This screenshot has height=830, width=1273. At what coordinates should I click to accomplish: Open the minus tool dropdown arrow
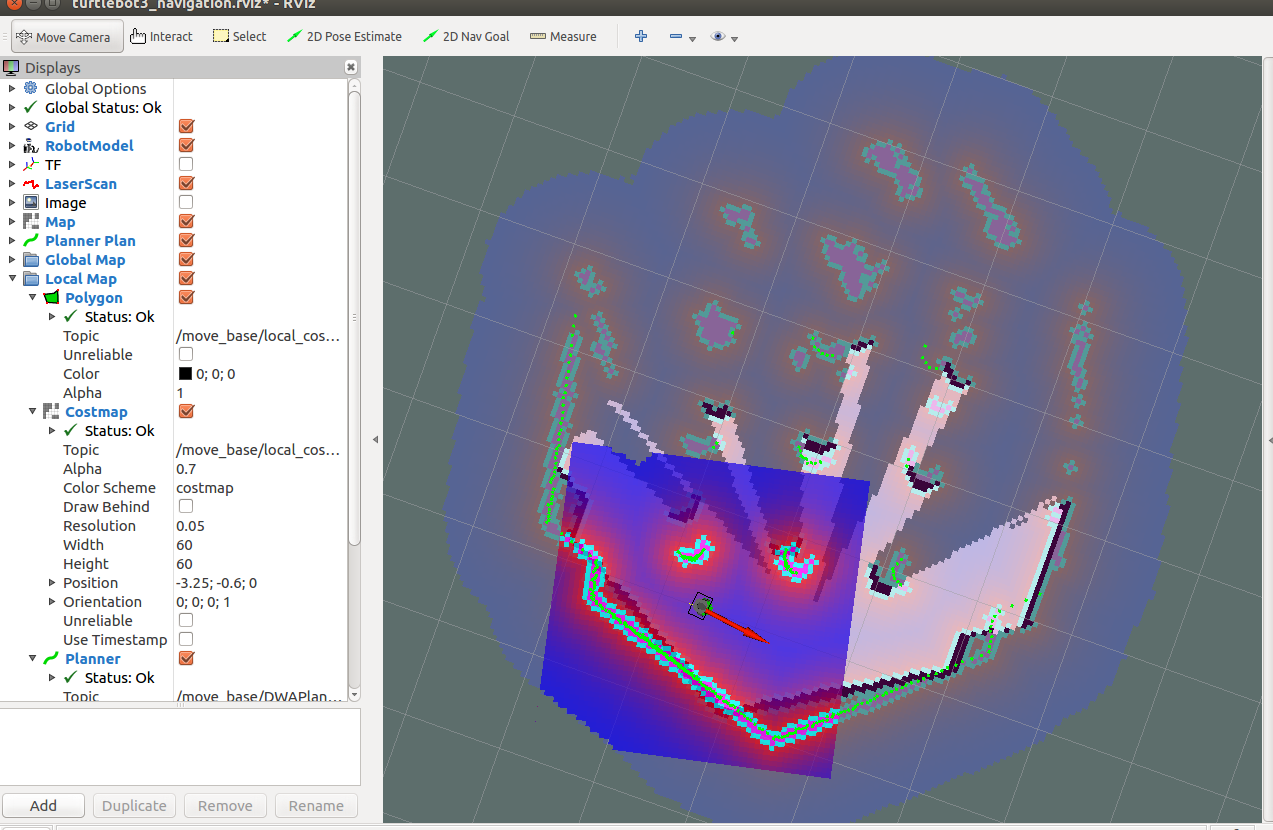[693, 39]
